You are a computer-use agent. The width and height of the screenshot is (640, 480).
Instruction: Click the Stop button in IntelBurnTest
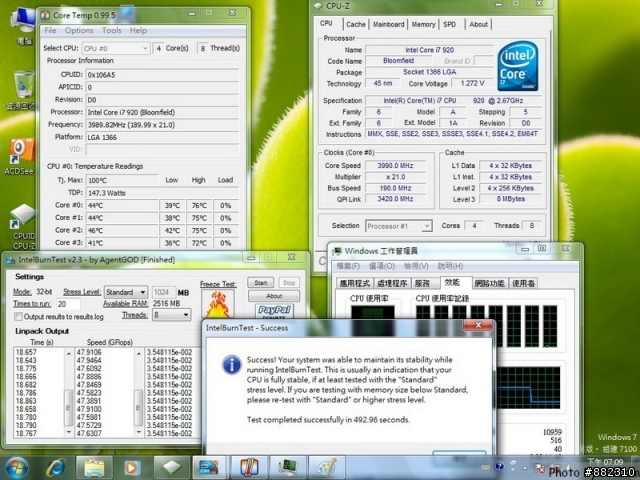click(289, 283)
